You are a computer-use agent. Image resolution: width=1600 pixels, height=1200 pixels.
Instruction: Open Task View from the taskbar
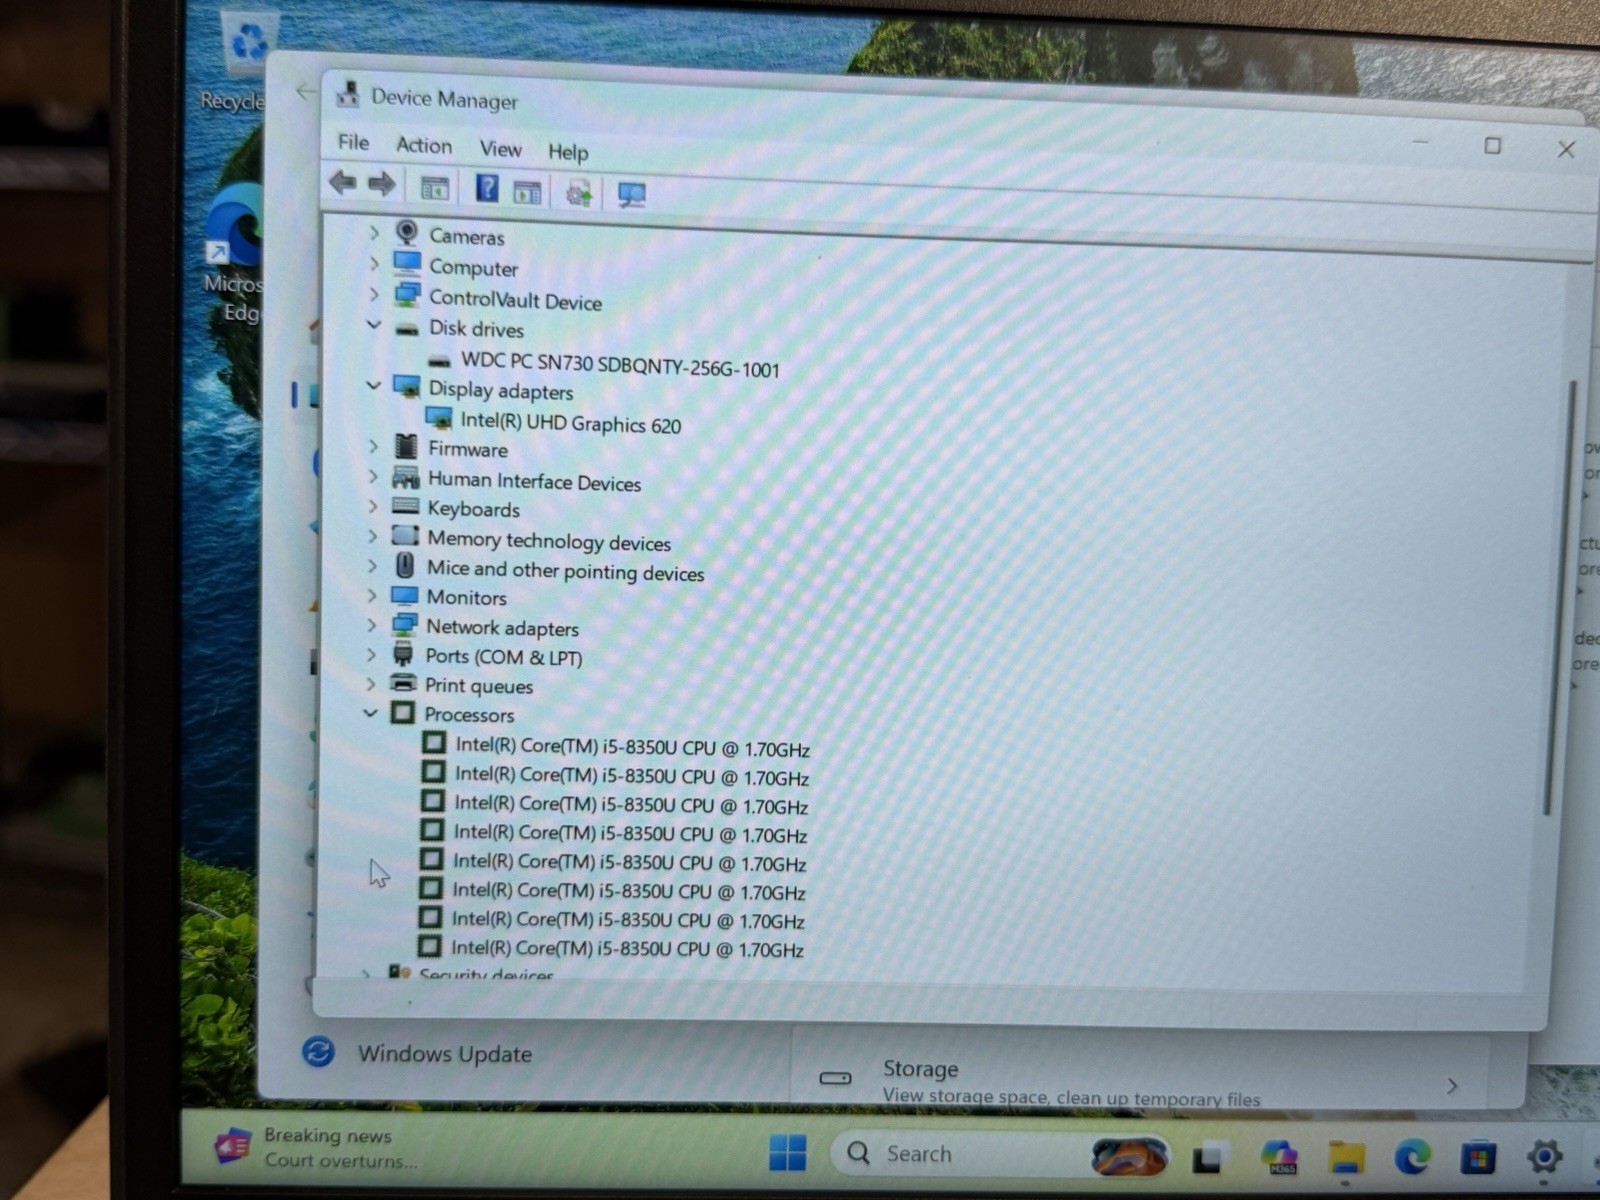coord(1207,1157)
